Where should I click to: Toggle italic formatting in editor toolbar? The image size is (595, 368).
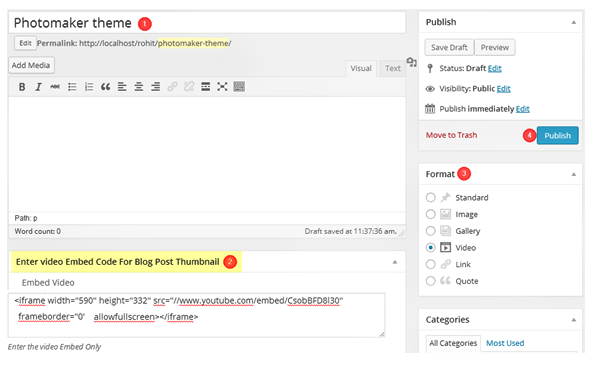coord(38,87)
